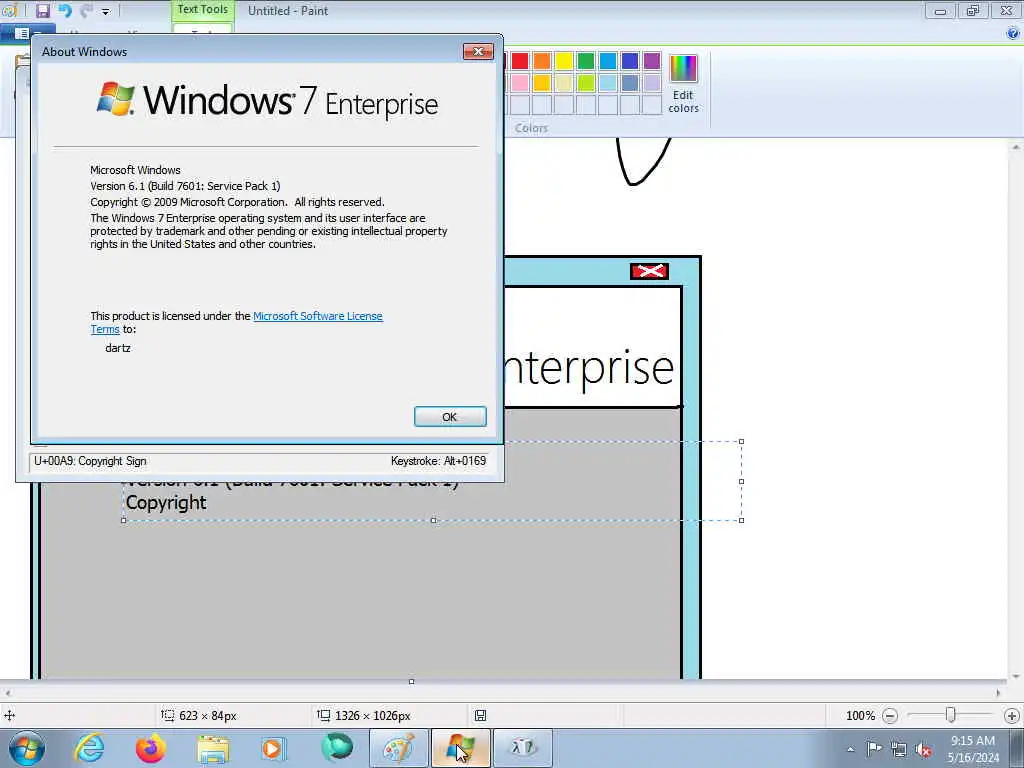Pick the orange color swatch
Viewport: 1024px width, 768px height.
click(542, 61)
